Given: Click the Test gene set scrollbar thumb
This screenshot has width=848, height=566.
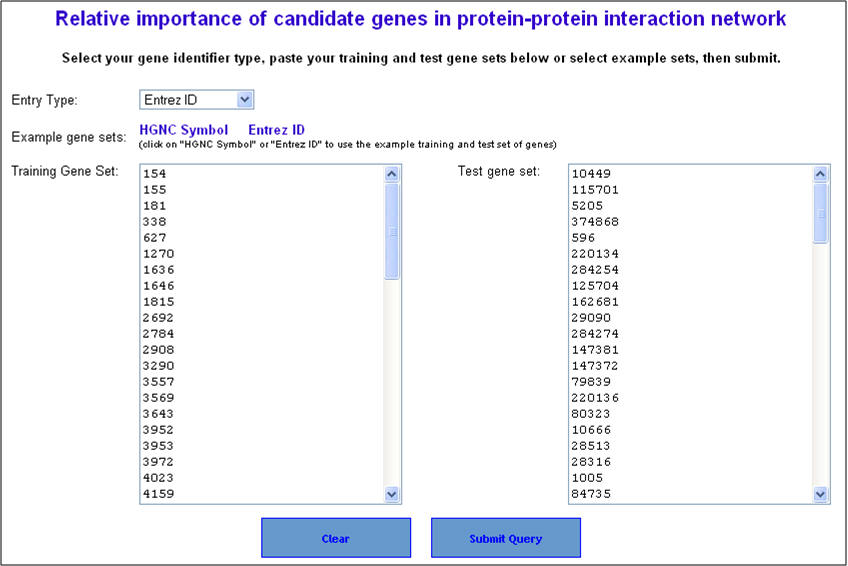Looking at the screenshot, I should 820,214.
